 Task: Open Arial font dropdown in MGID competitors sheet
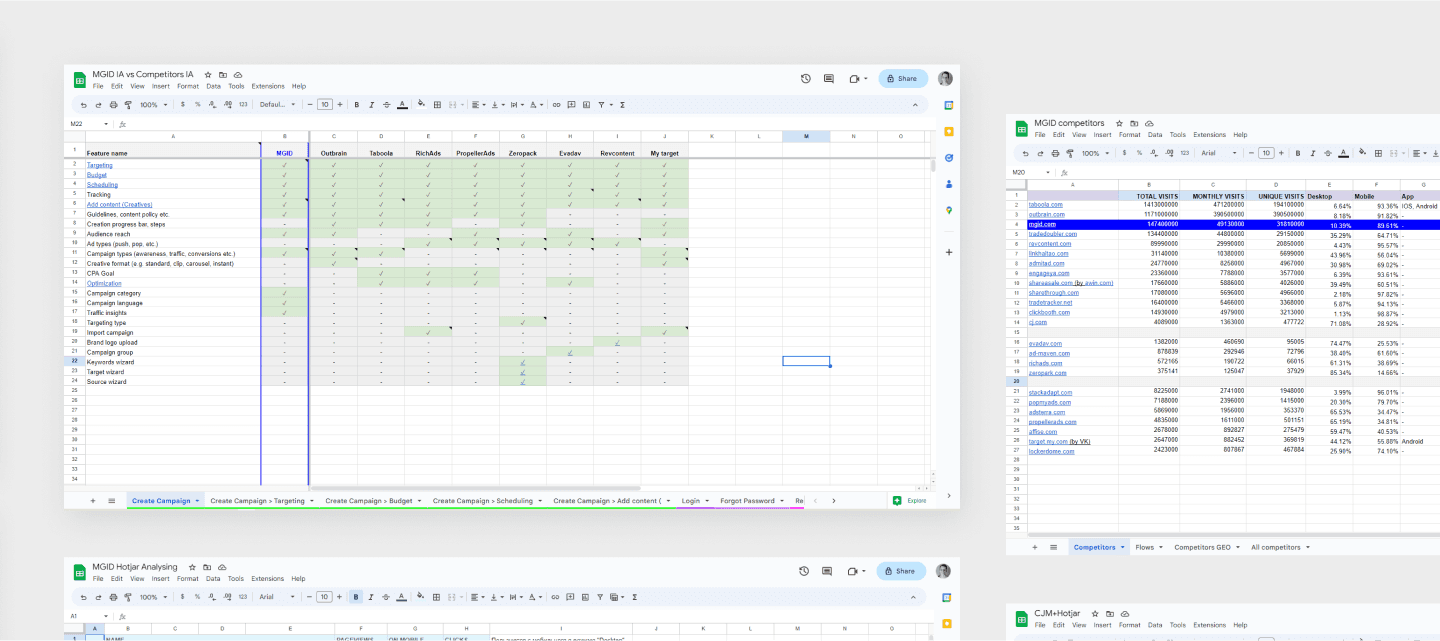tap(1217, 153)
